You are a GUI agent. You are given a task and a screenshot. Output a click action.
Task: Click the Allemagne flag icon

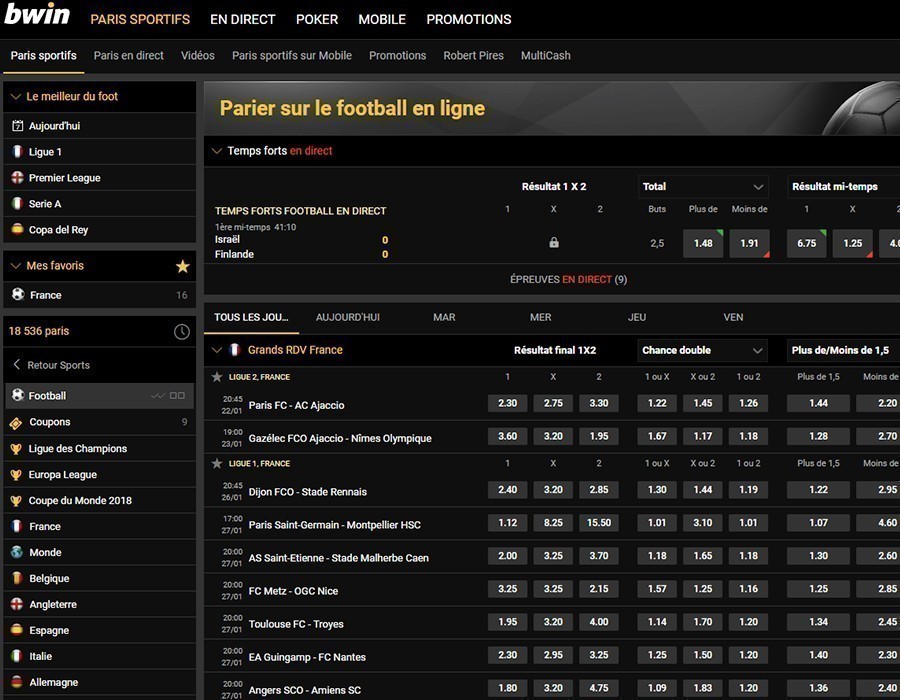[x=17, y=682]
